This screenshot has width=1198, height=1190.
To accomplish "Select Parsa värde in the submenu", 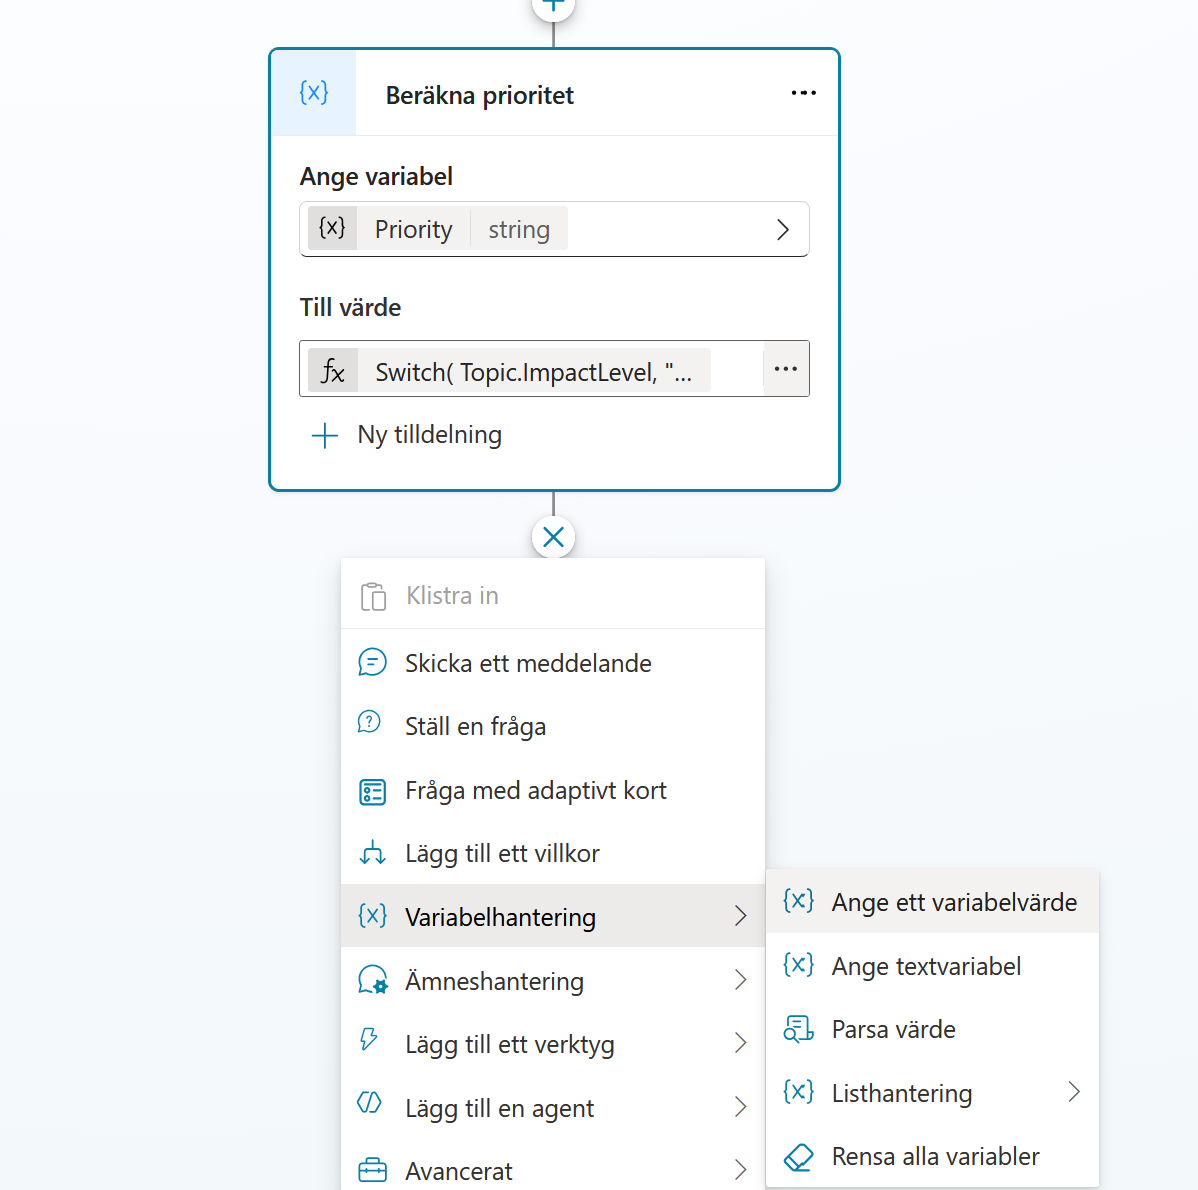I will pyautogui.click(x=932, y=1029).
